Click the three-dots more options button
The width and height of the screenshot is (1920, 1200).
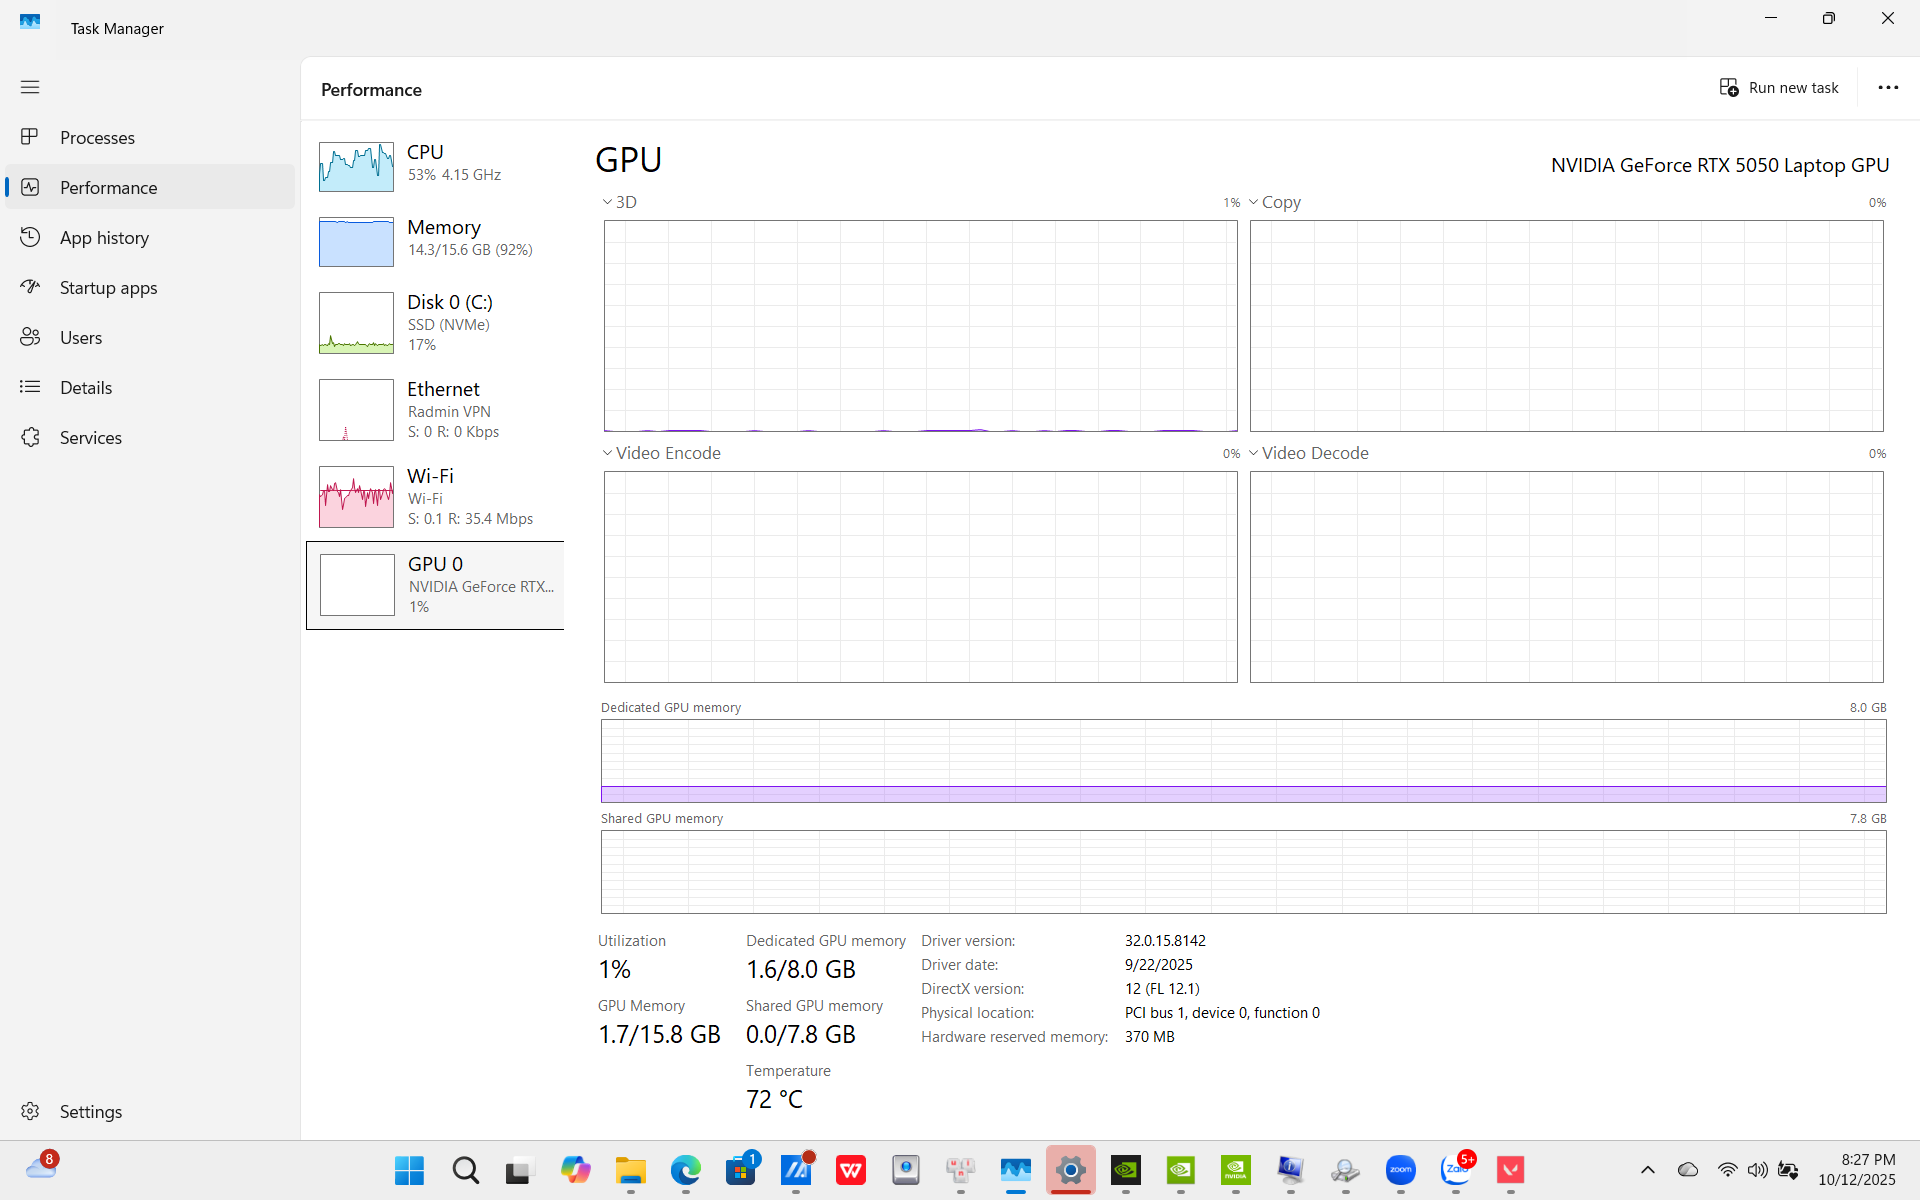[x=1887, y=88]
